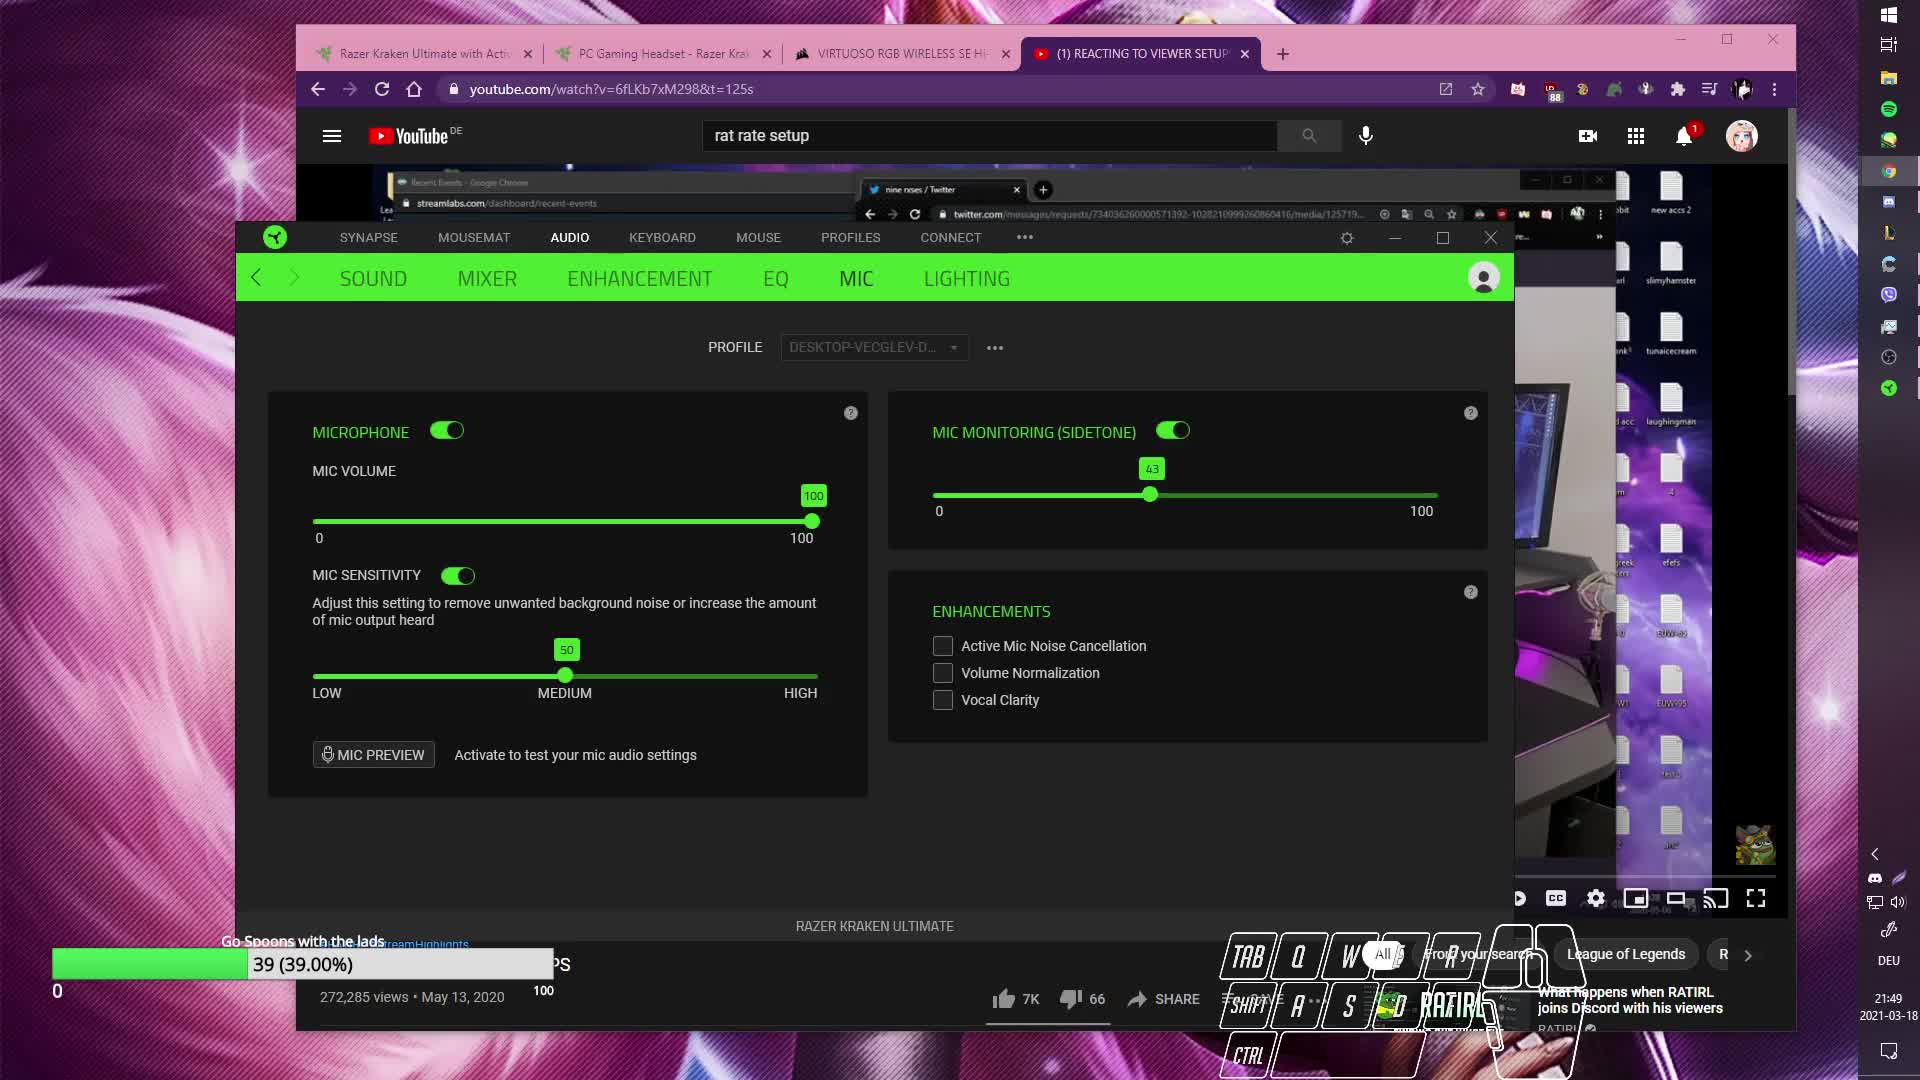Open the EQ subtab
The width and height of the screenshot is (1920, 1080).
(x=776, y=279)
